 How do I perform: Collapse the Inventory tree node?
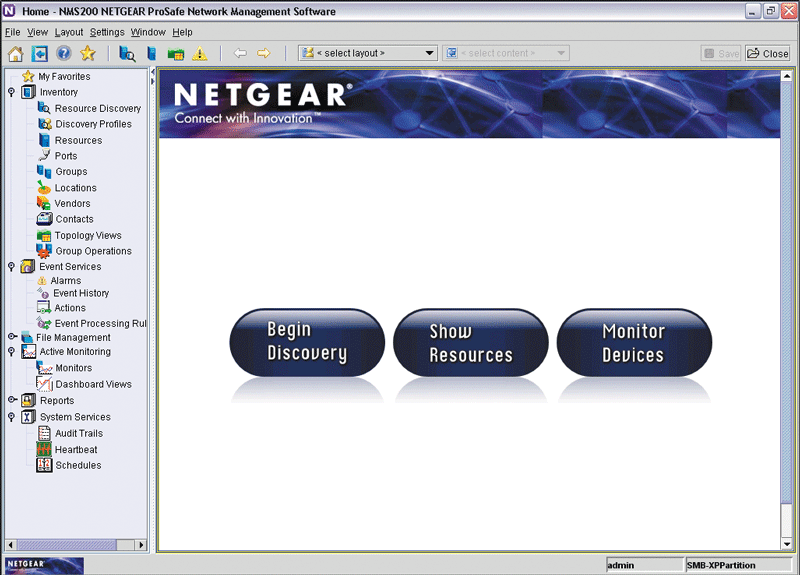[11, 92]
